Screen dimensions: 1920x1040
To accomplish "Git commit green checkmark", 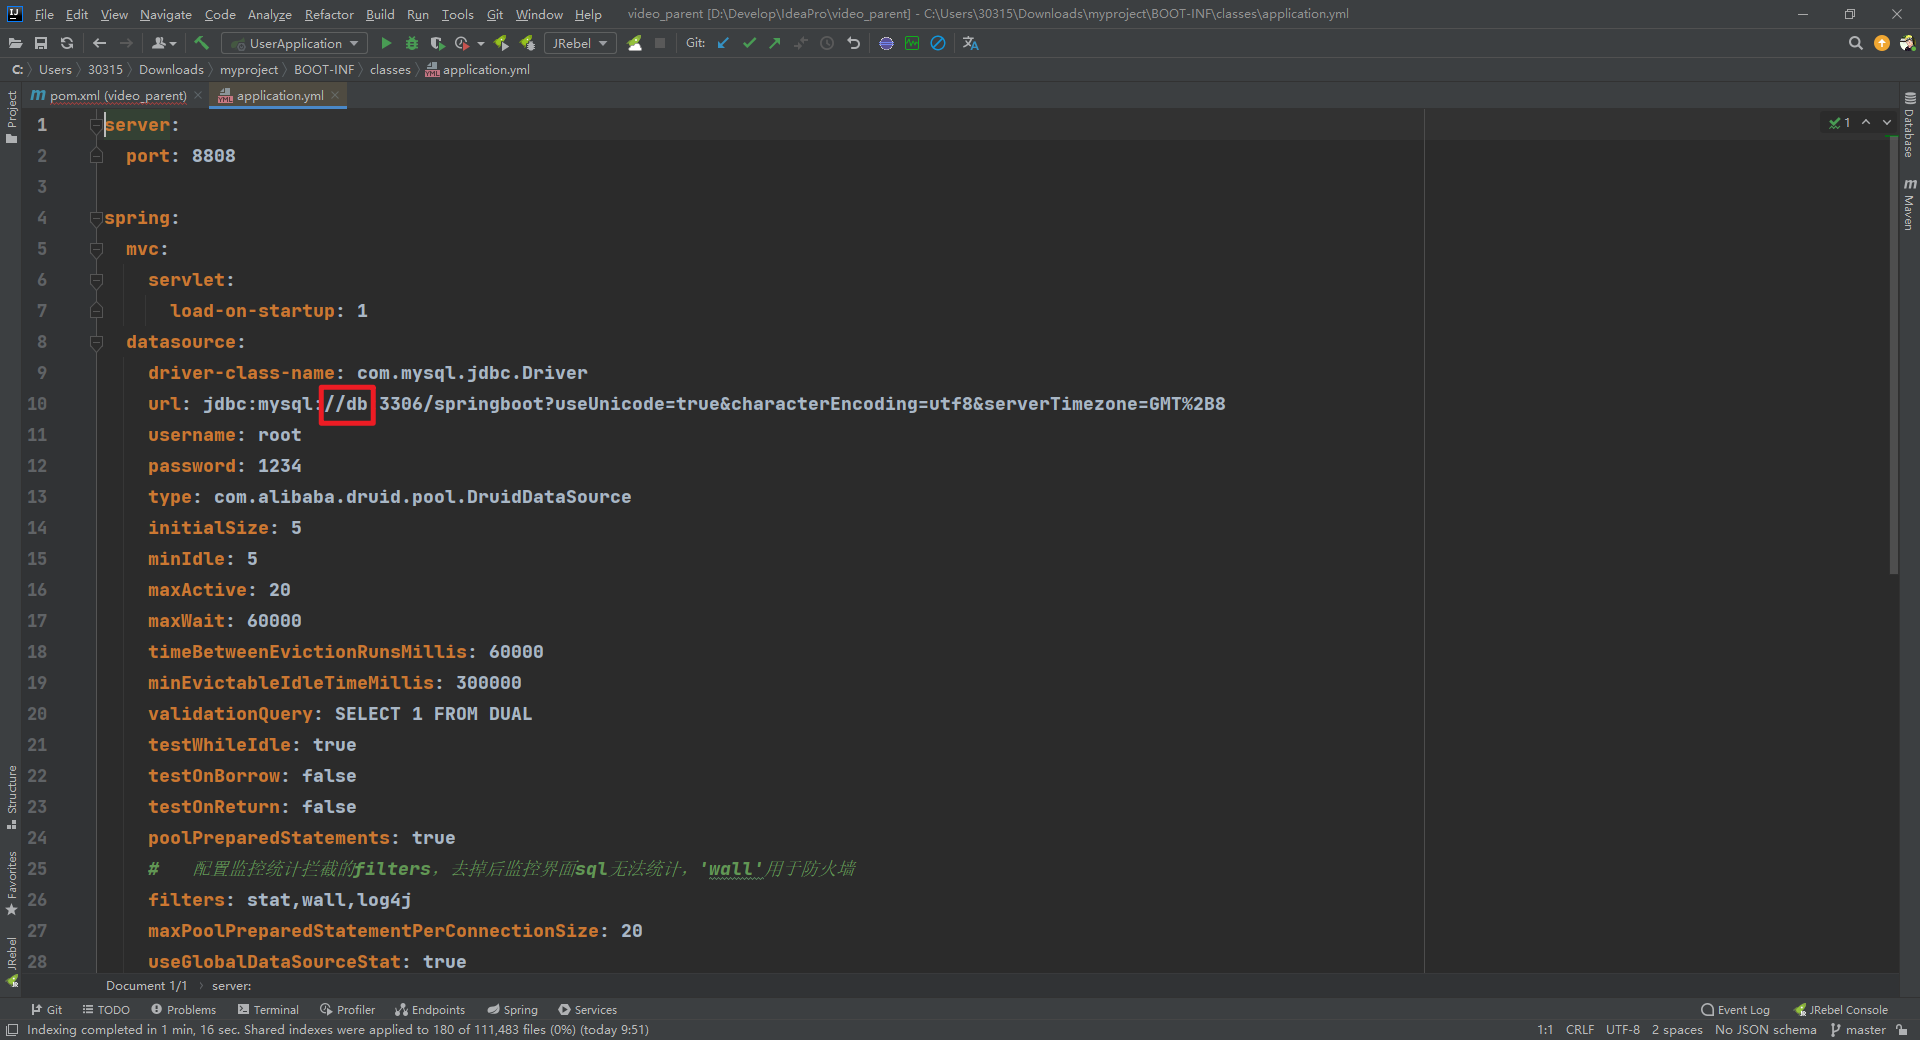I will coord(749,43).
